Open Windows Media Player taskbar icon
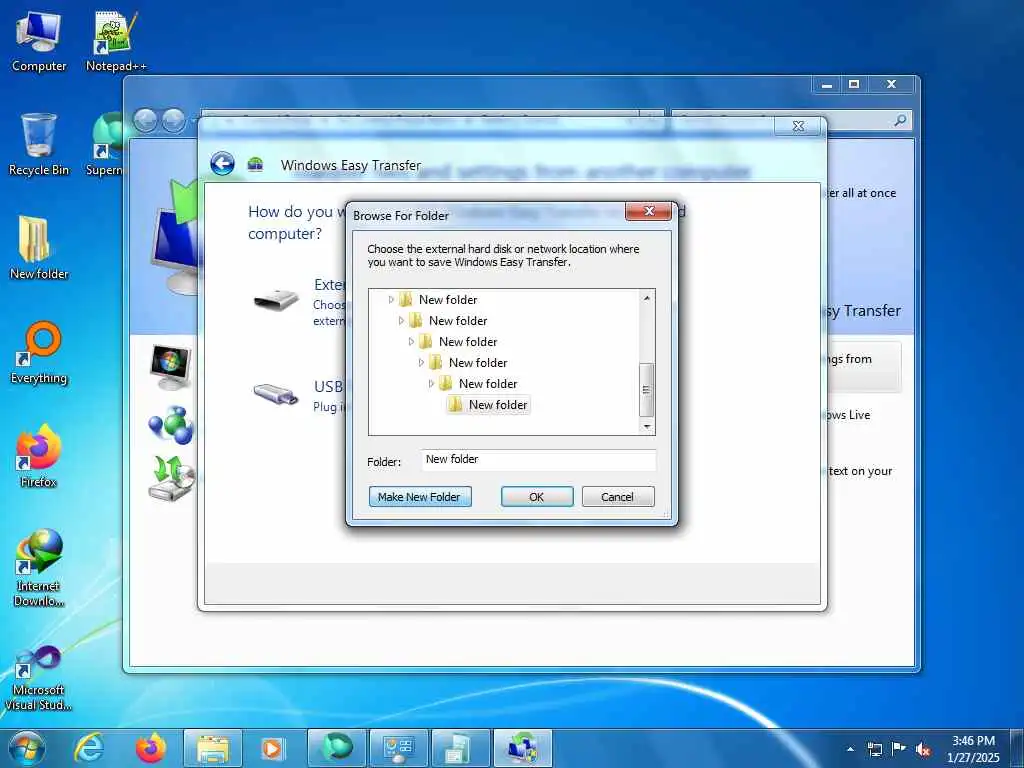Screen dimensions: 1024x768 tap(272, 748)
